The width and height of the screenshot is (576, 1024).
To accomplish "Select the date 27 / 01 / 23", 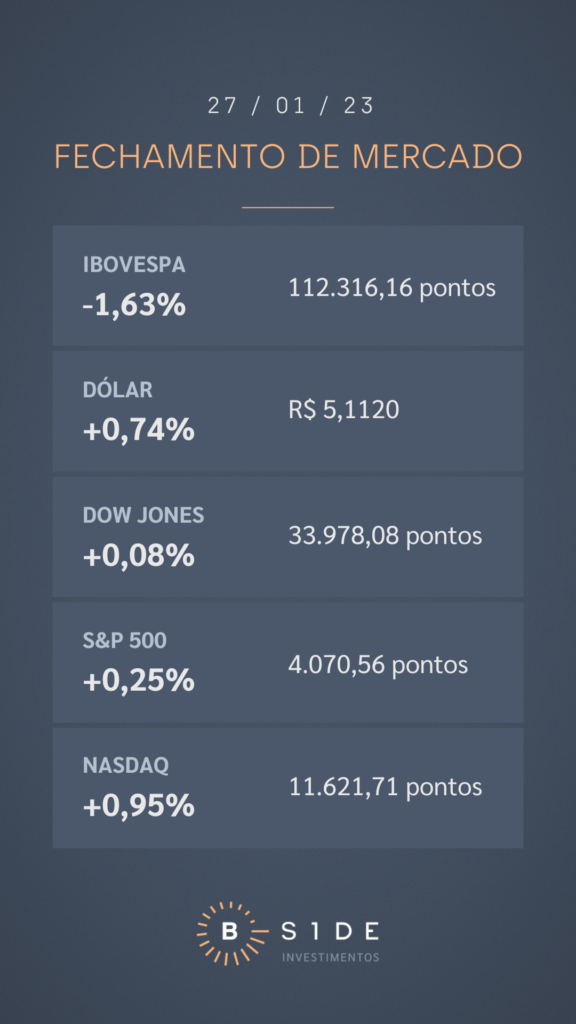I will [291, 106].
